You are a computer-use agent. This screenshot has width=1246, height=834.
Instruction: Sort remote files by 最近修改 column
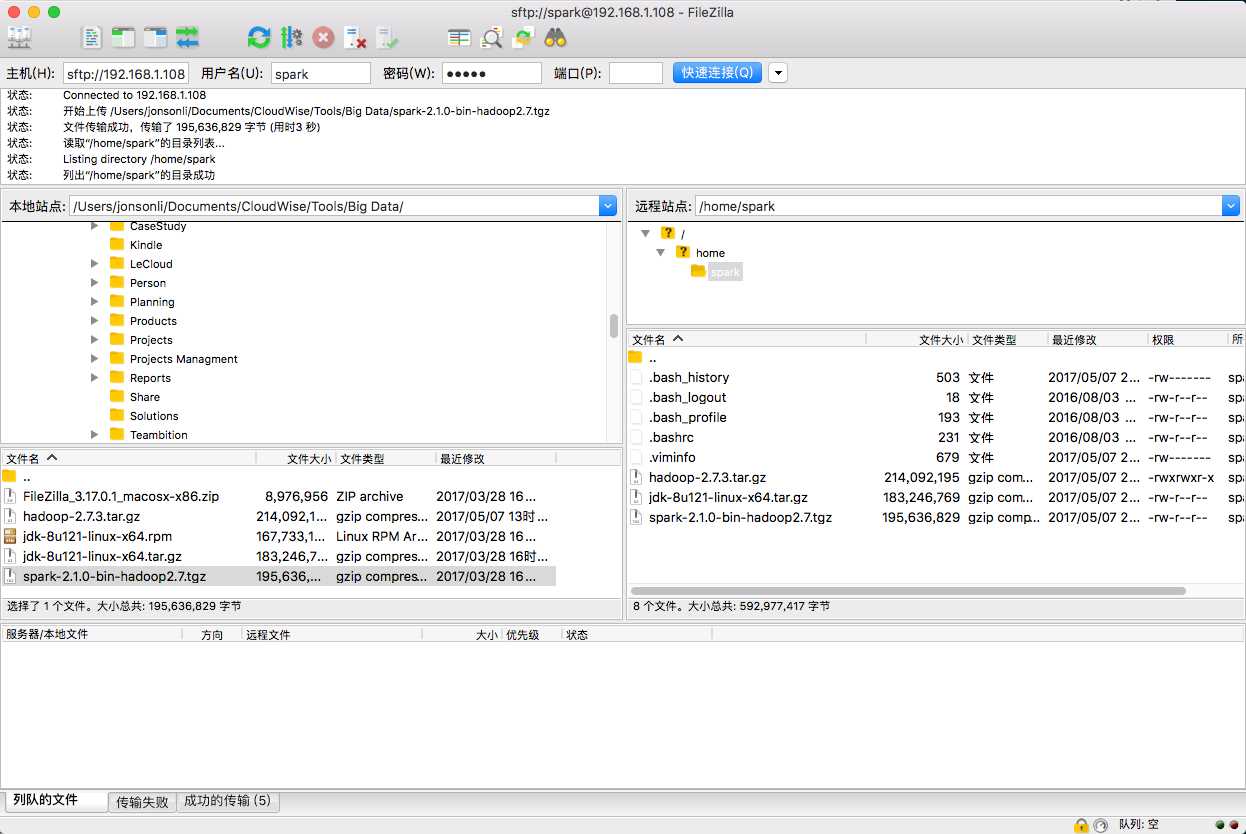coord(1097,340)
